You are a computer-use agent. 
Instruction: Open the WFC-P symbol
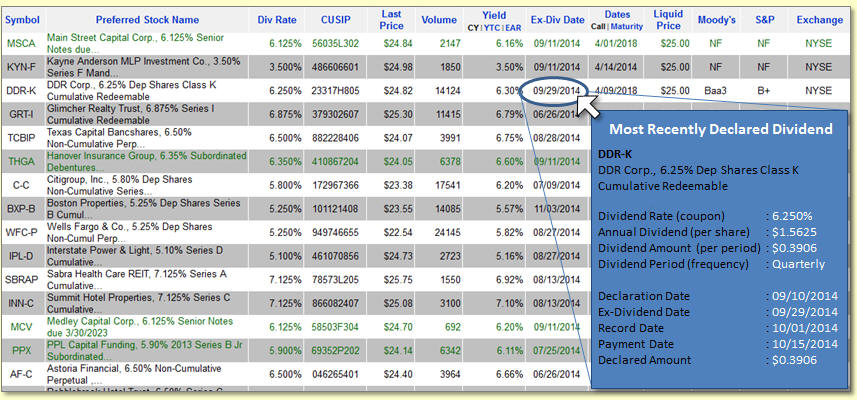(22, 232)
